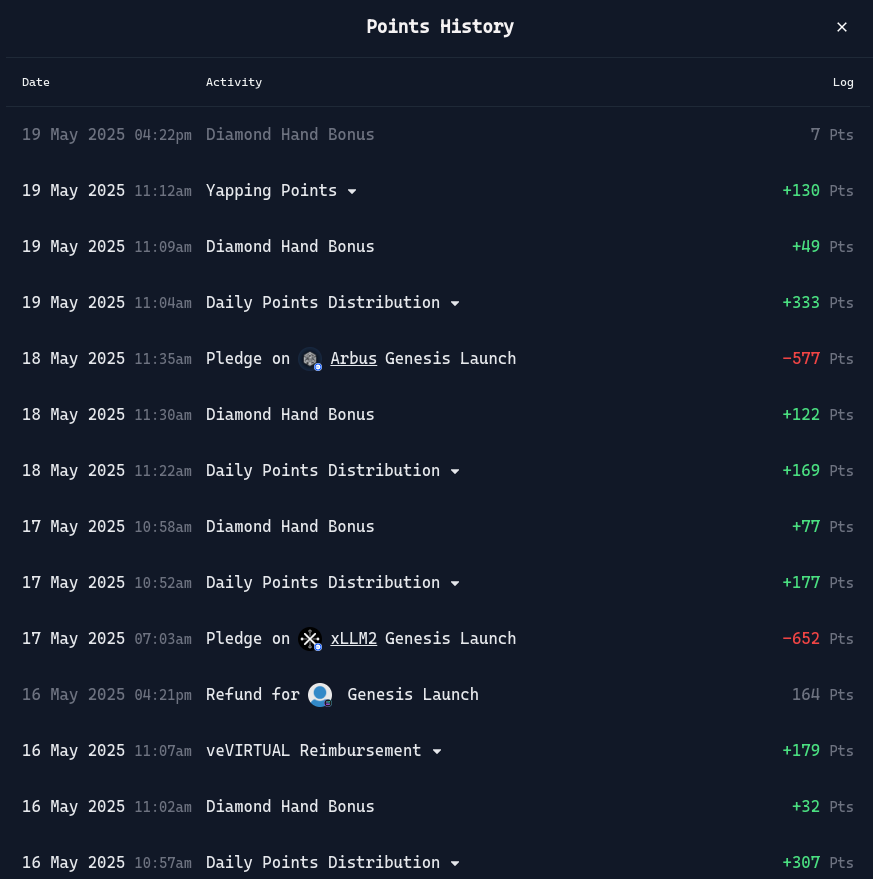Select the -652 Pts xLLM2 pledge entry
This screenshot has height=879, width=873.
coord(437,639)
